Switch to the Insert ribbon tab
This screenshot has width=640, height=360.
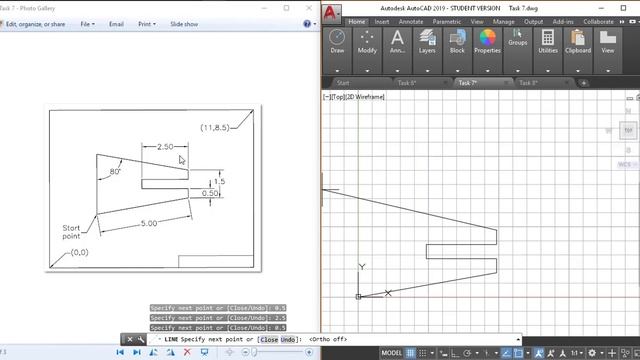click(382, 22)
